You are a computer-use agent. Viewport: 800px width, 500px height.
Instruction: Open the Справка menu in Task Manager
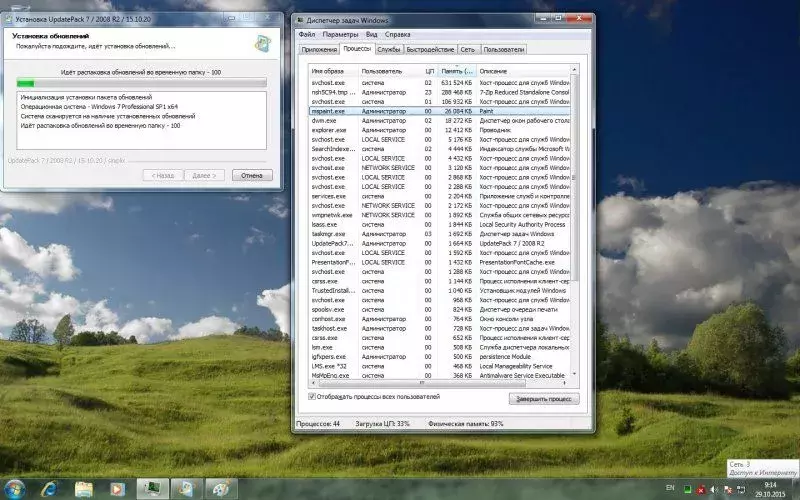[x=397, y=34]
